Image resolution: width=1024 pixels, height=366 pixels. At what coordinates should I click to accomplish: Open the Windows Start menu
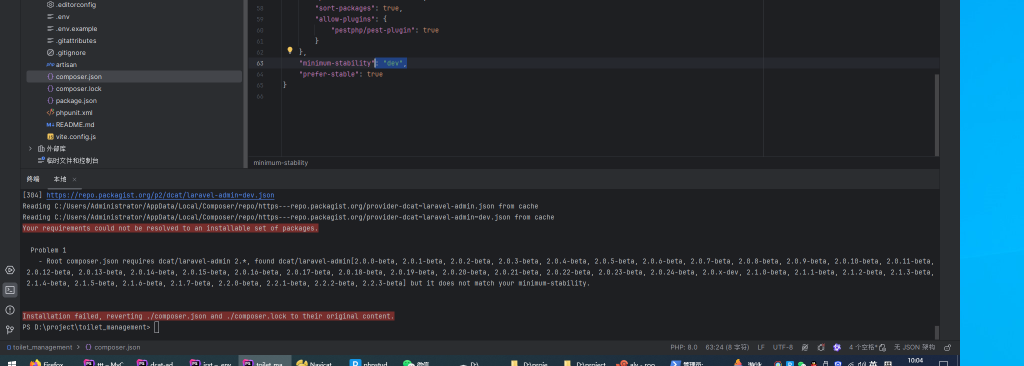click(11, 363)
